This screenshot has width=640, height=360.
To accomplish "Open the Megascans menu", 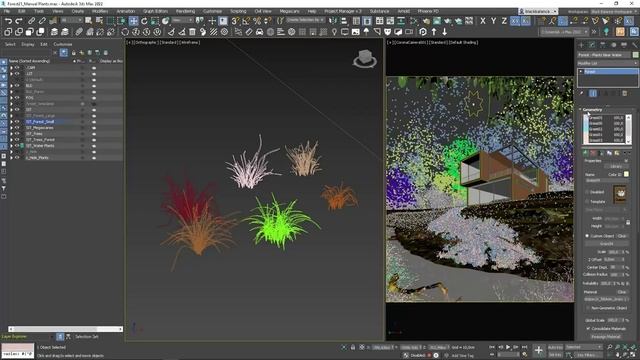I will coord(289,11).
